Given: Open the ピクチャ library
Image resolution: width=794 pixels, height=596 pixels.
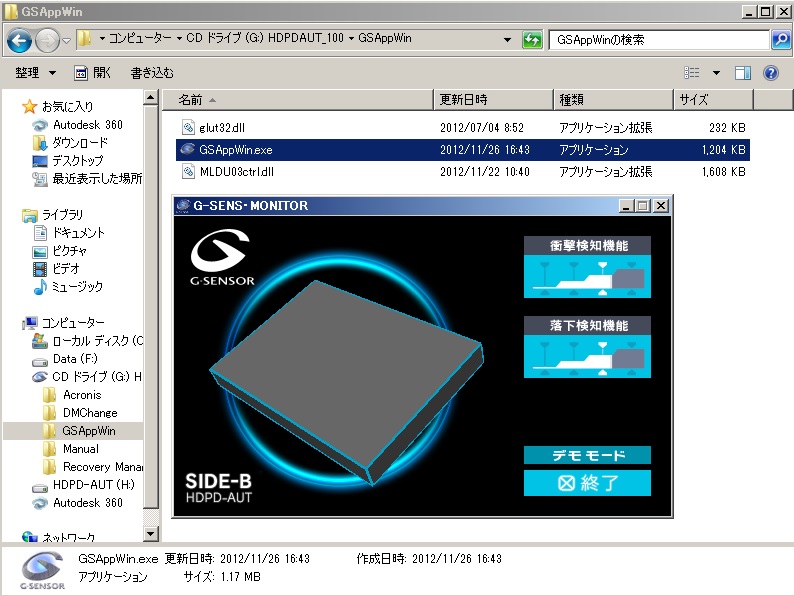Looking at the screenshot, I should point(69,251).
